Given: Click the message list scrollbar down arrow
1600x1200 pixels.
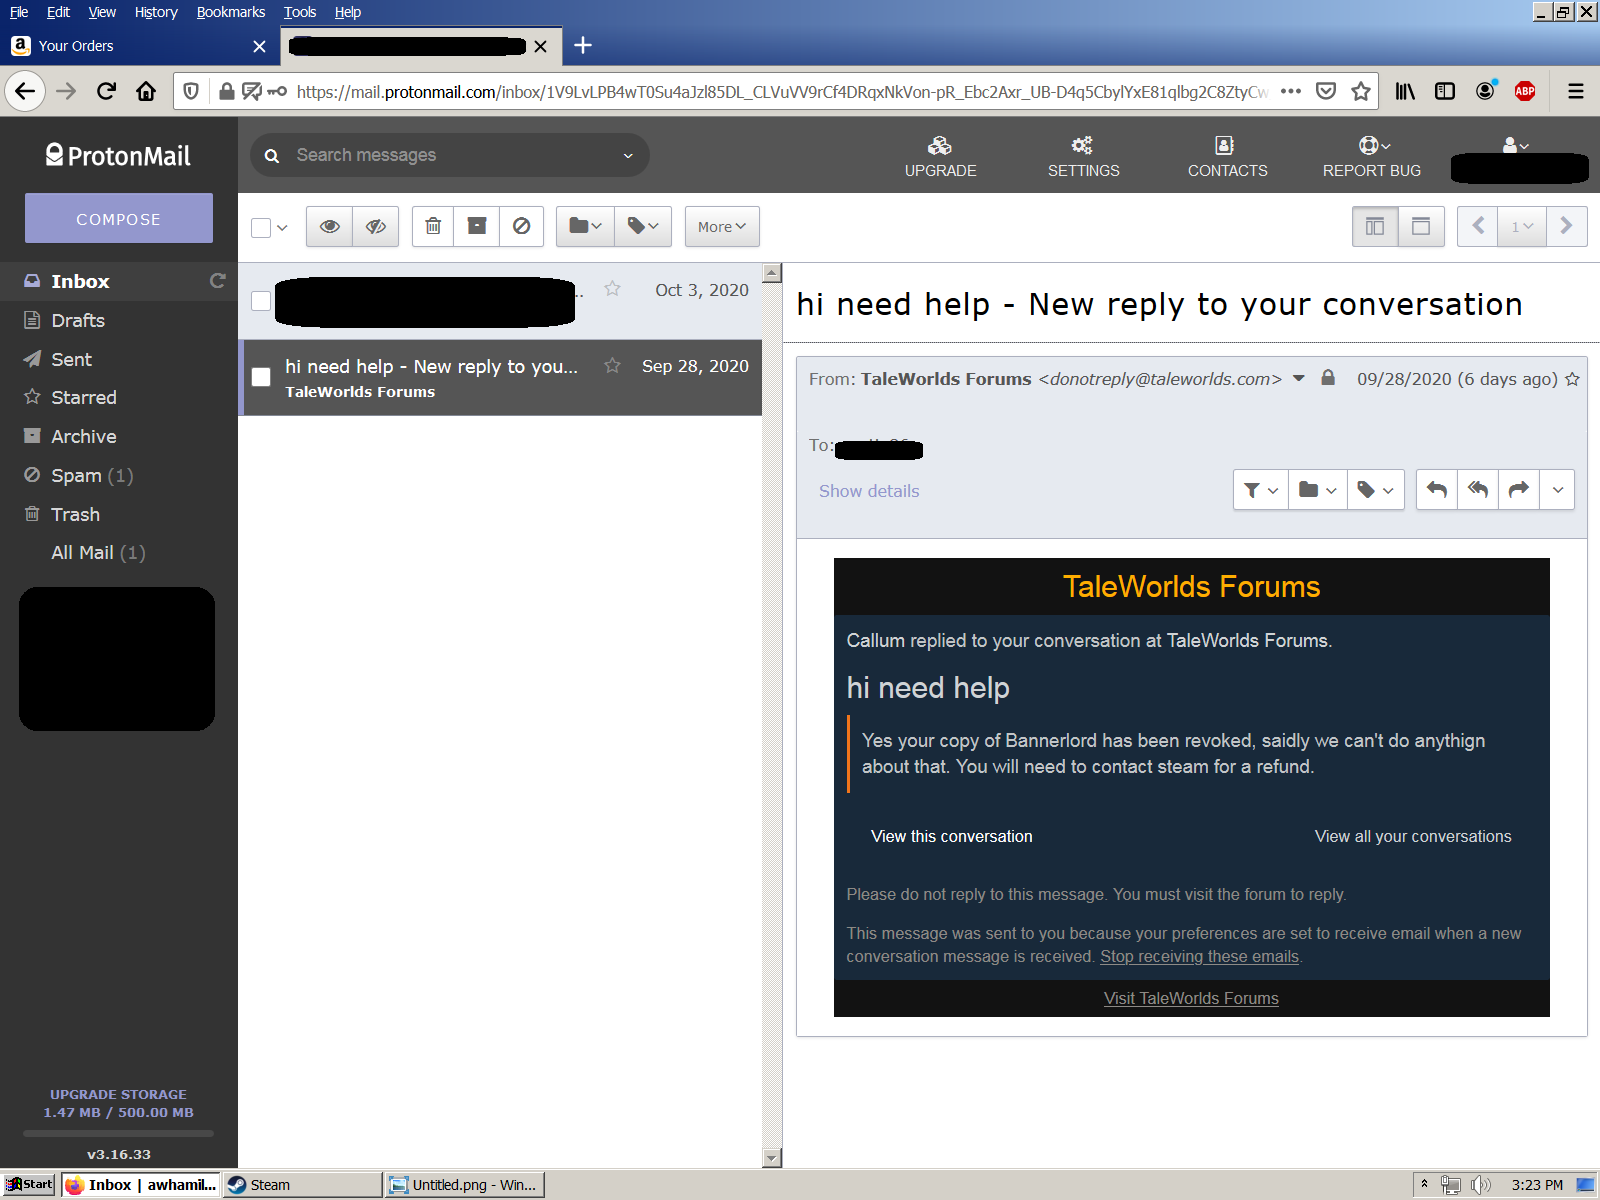Looking at the screenshot, I should 771,1158.
